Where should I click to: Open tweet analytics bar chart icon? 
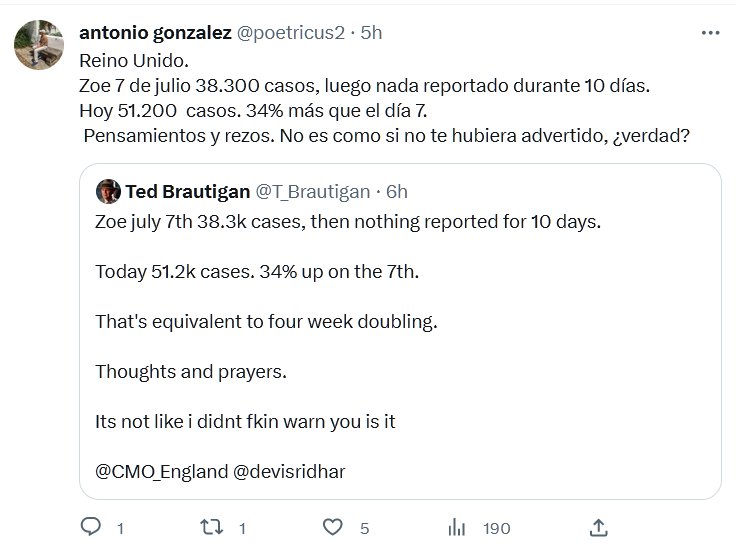458,527
